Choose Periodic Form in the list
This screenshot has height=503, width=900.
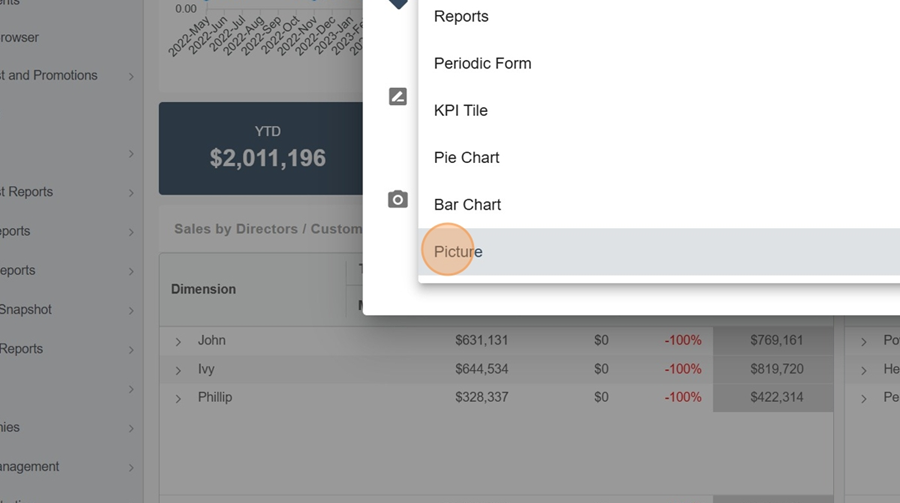(x=482, y=64)
